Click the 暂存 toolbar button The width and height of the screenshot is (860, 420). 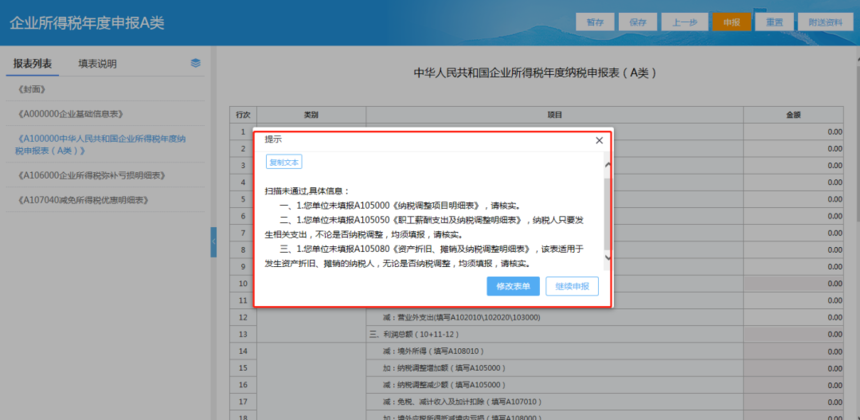pos(595,22)
